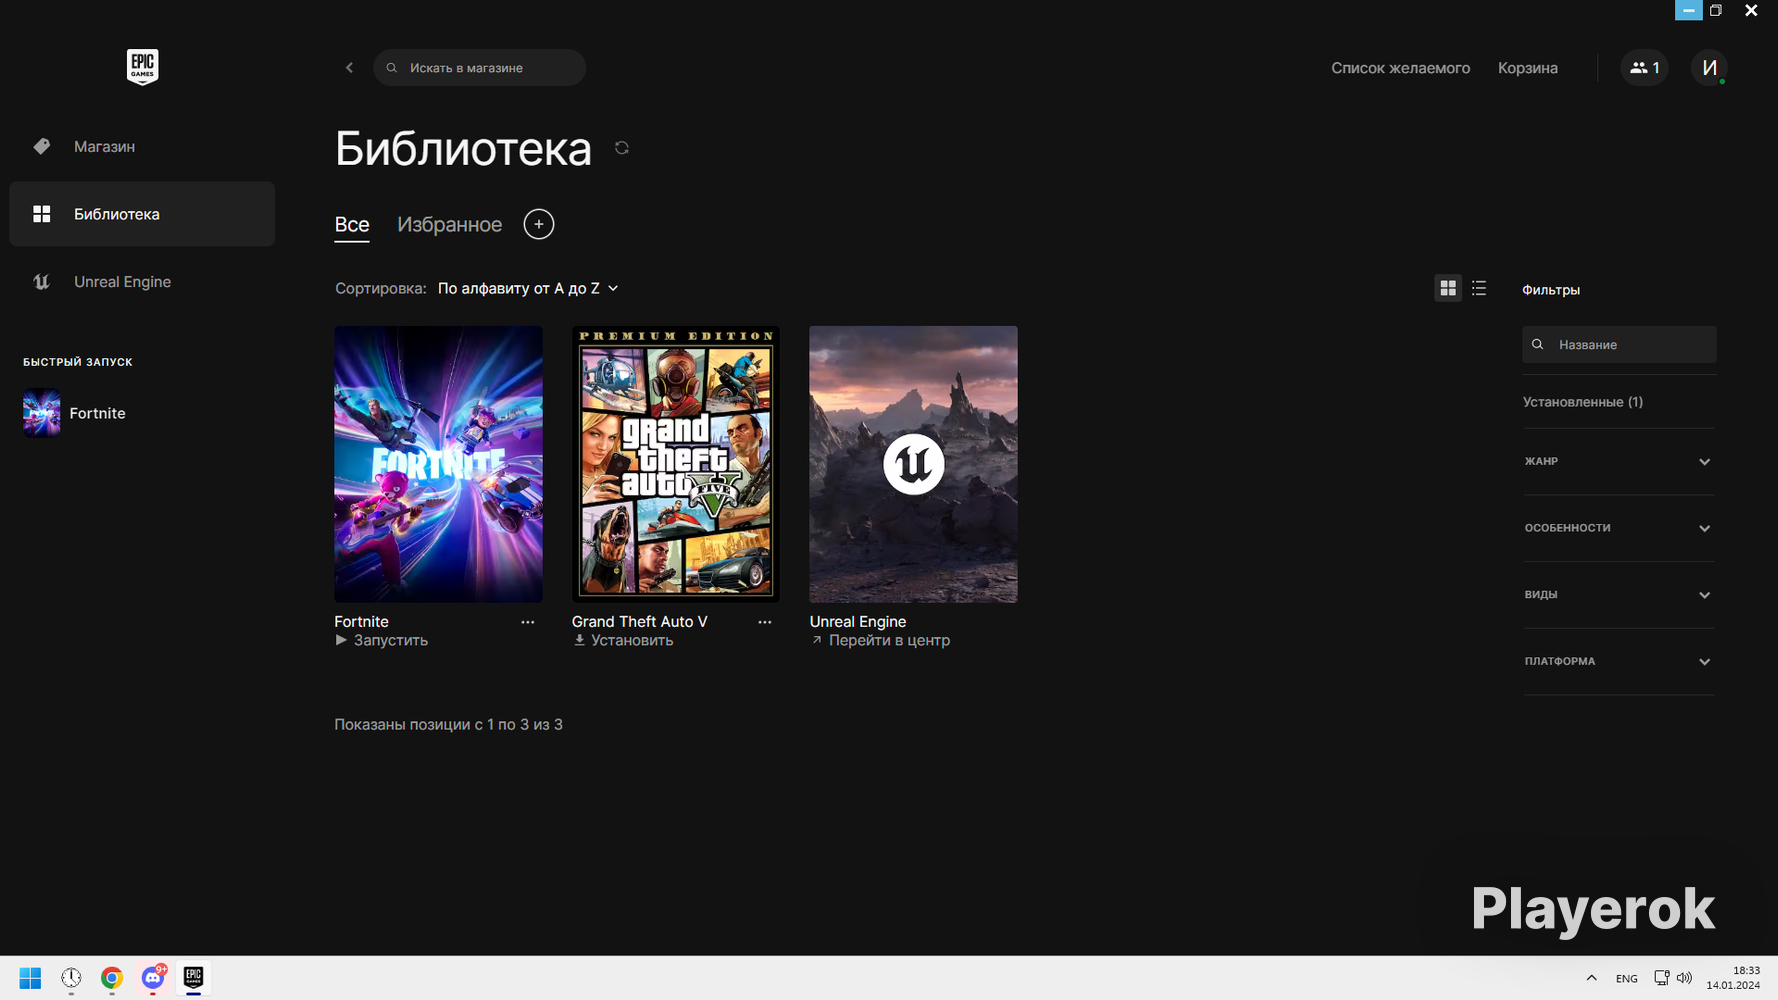The width and height of the screenshot is (1778, 1000).
Task: Open Fortnite options menu (three dots)
Action: click(528, 622)
